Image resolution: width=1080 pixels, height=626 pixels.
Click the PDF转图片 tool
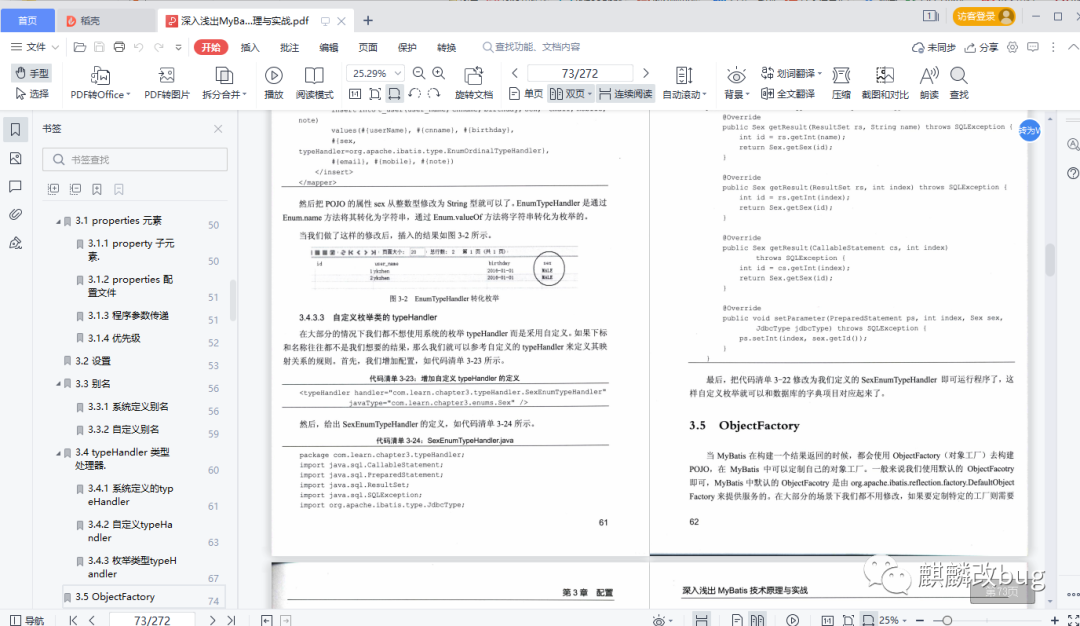click(167, 83)
